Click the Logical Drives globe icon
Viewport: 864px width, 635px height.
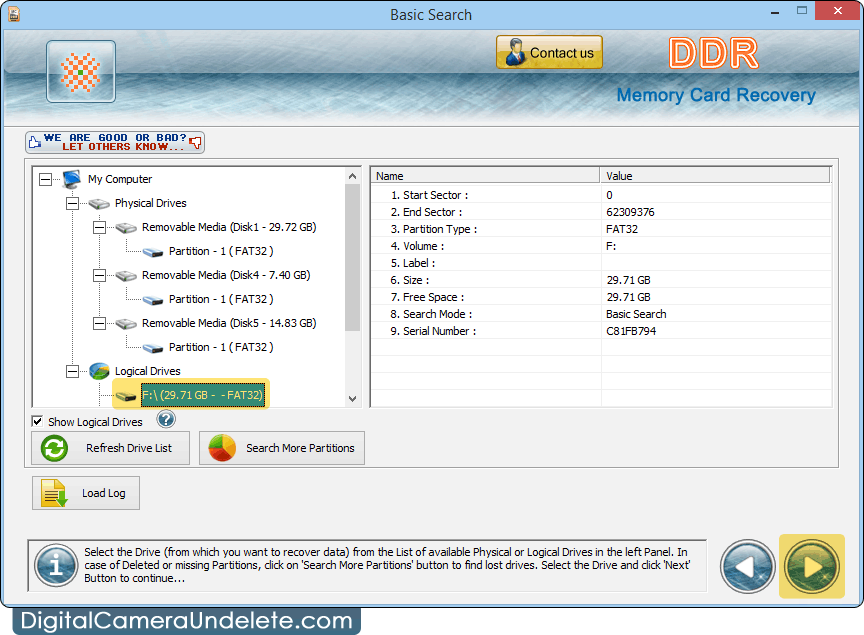pyautogui.click(x=99, y=371)
